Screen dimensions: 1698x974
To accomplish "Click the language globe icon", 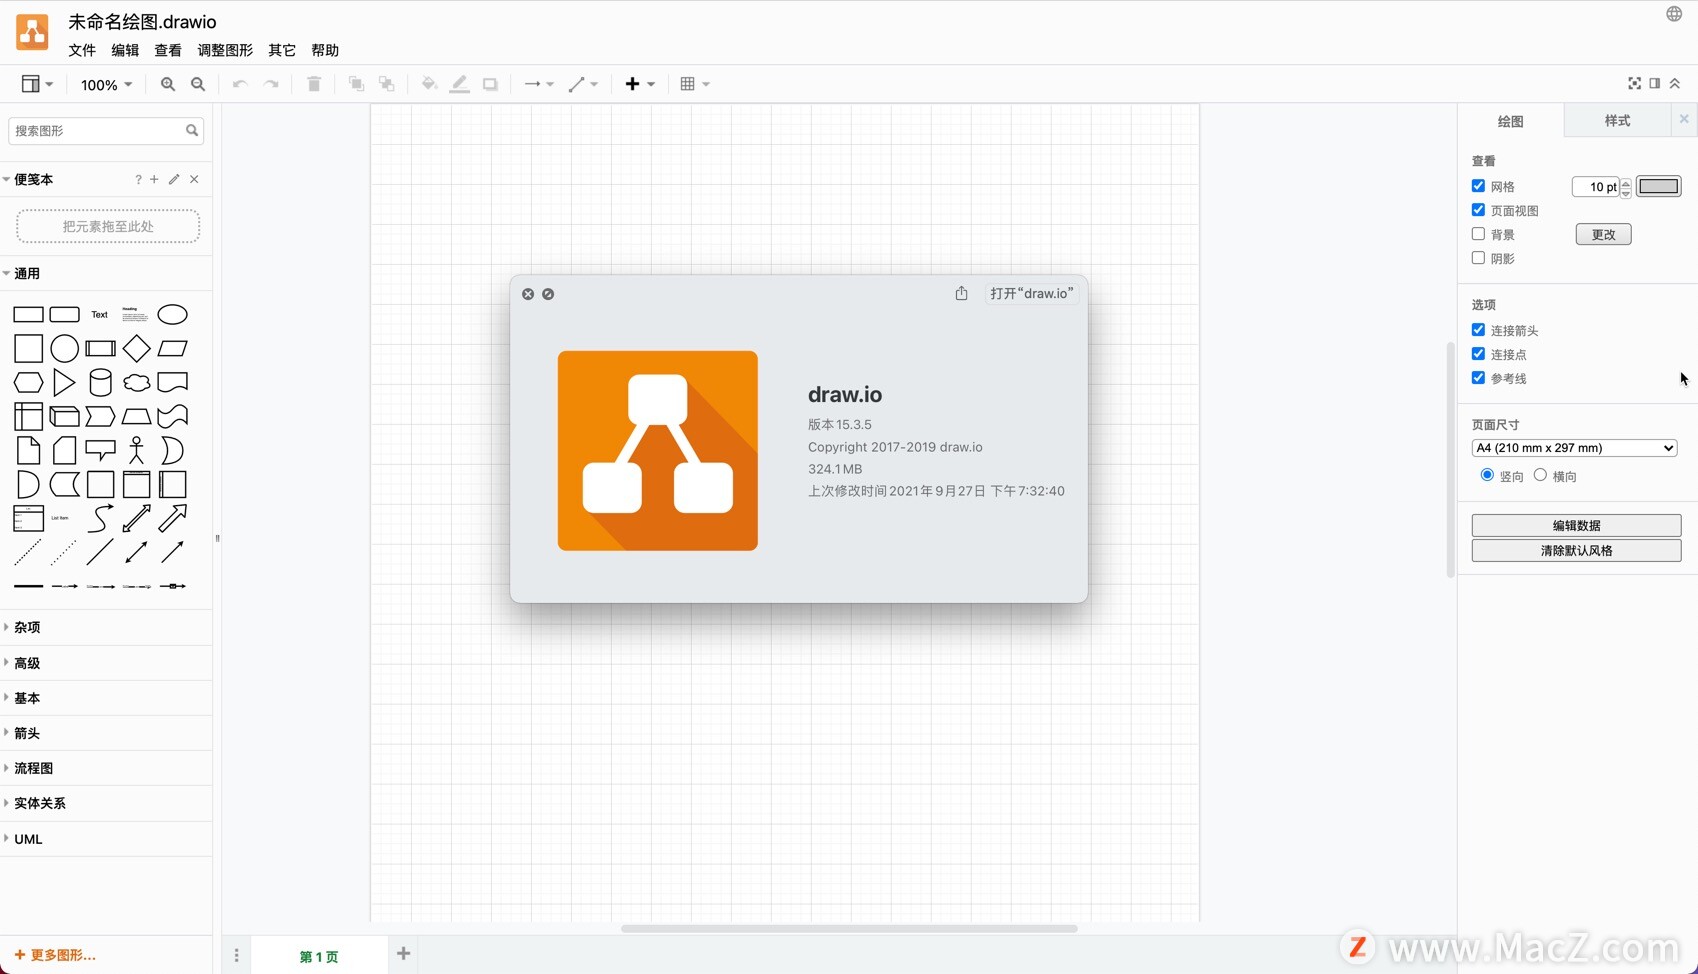I will pyautogui.click(x=1674, y=13).
